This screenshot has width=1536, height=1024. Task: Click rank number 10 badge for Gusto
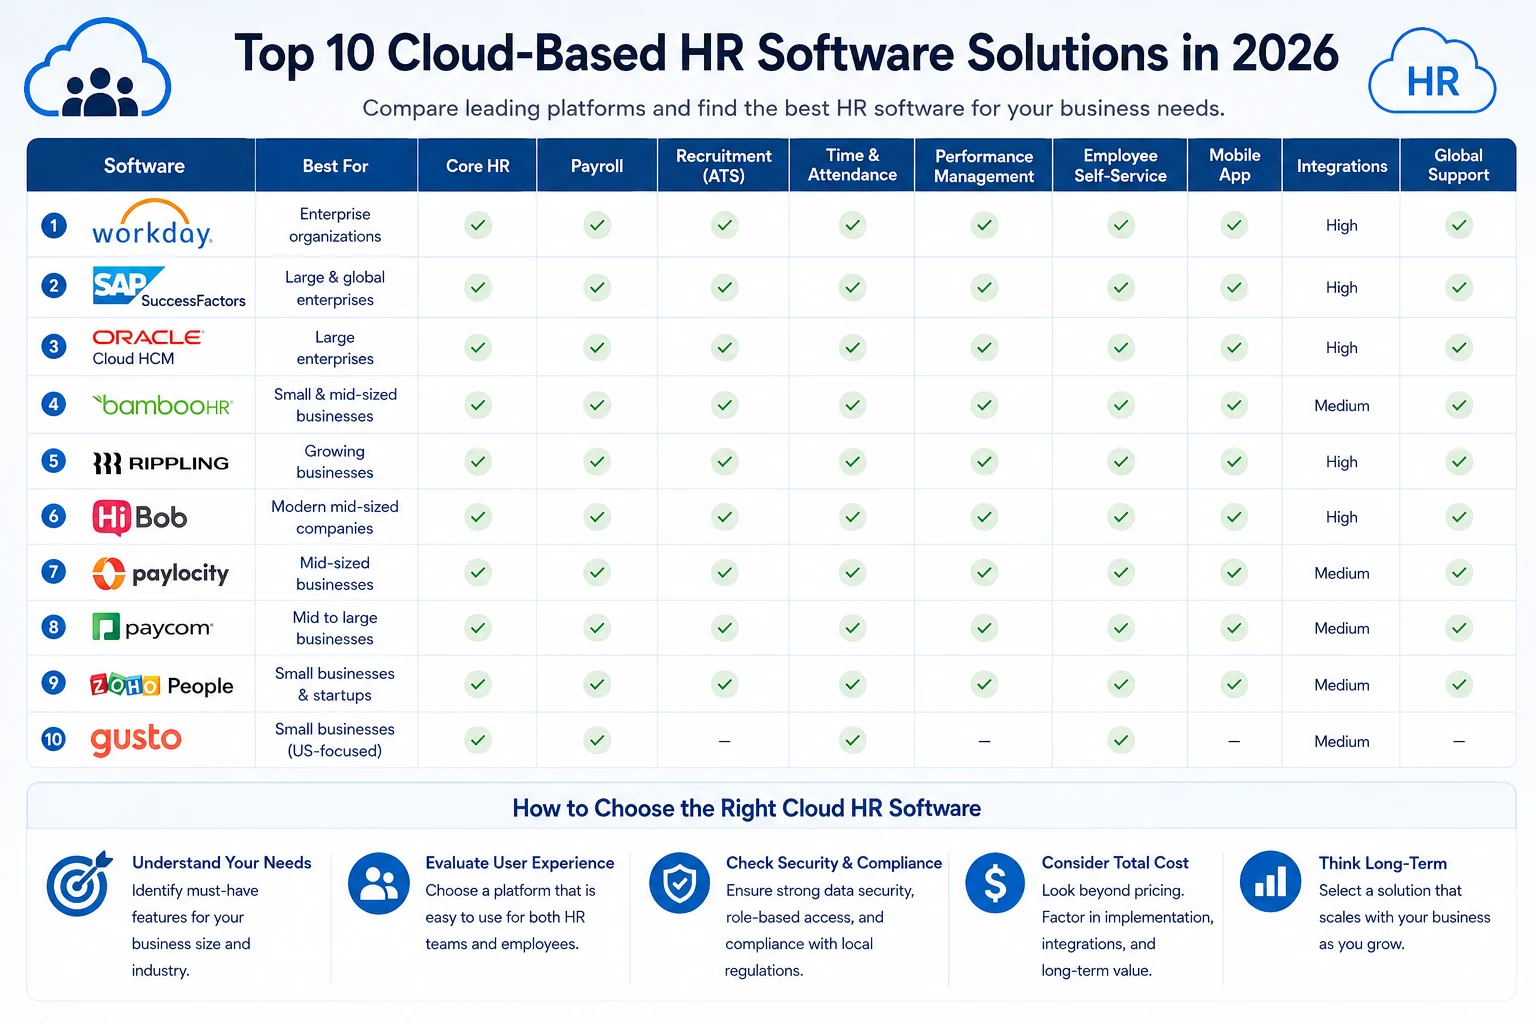(54, 739)
